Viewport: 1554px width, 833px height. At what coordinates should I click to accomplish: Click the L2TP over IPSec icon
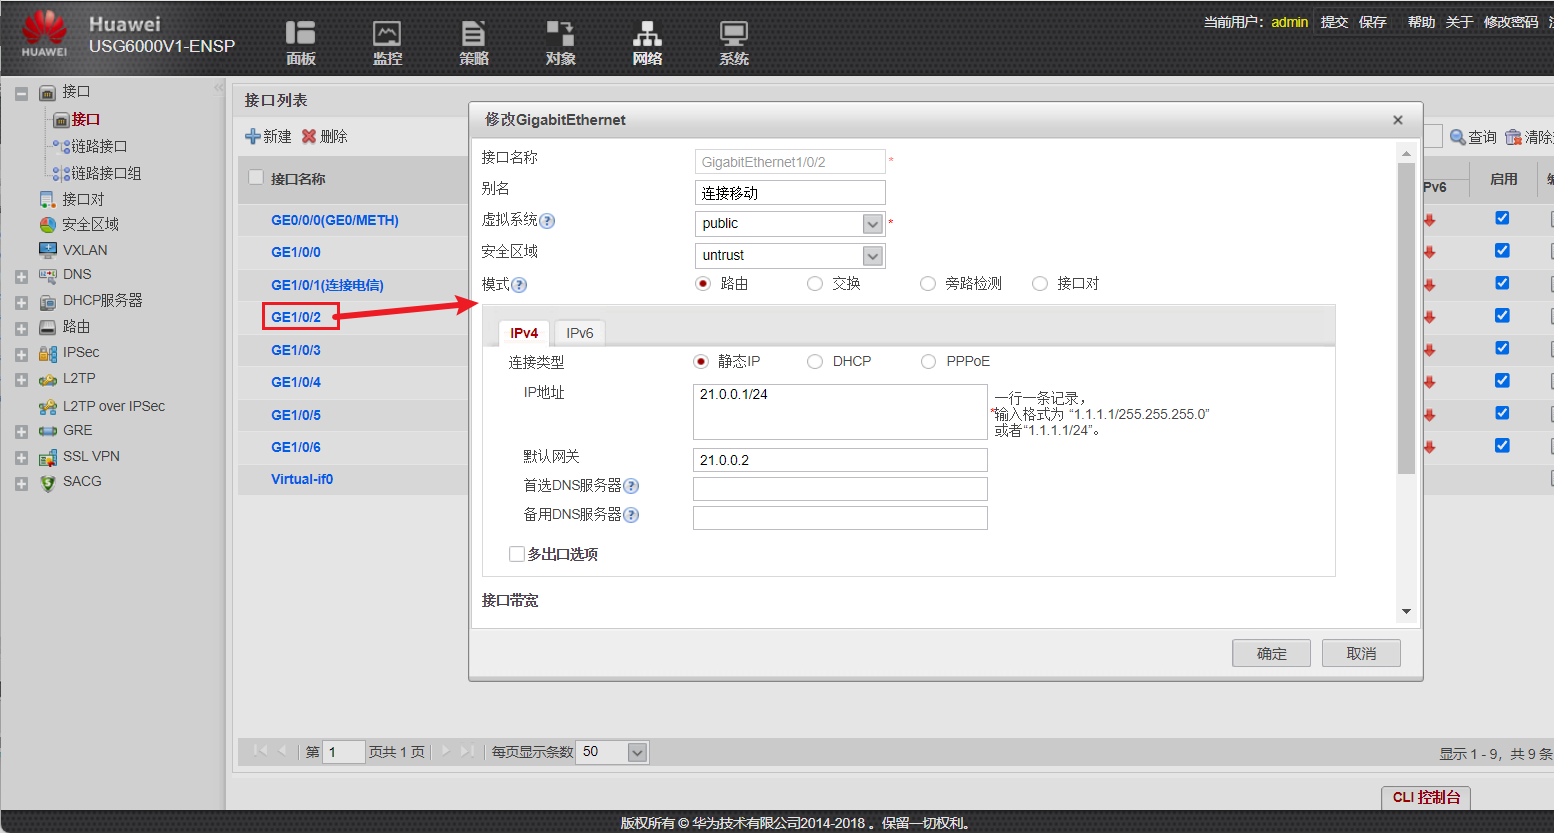tap(47, 406)
